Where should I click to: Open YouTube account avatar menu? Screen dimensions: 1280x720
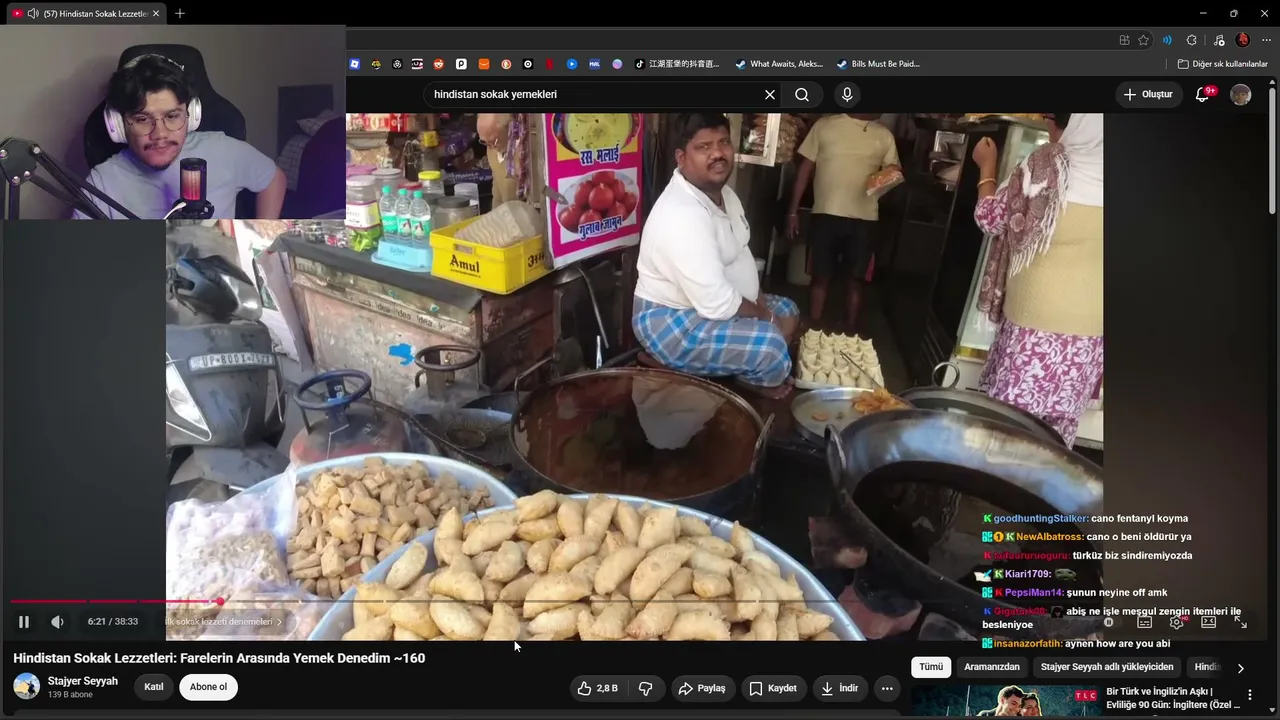pyautogui.click(x=1241, y=94)
